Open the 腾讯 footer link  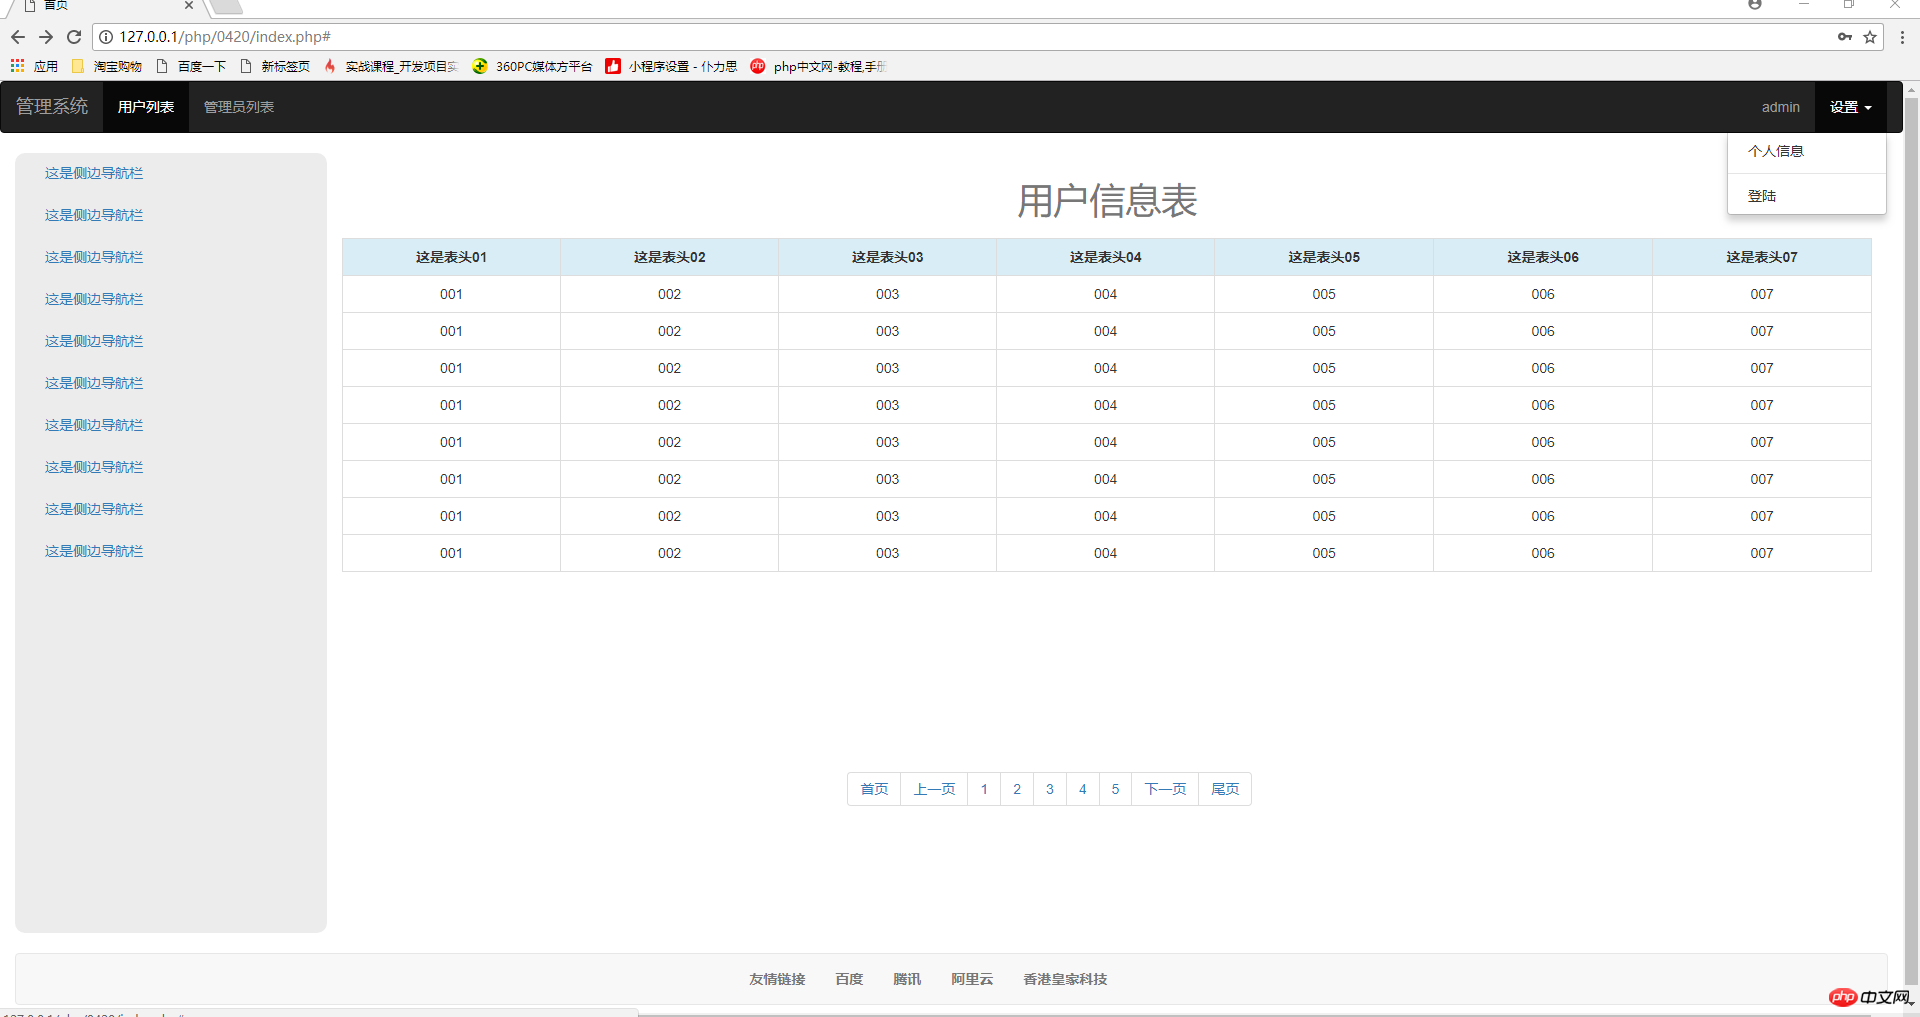pyautogui.click(x=907, y=979)
